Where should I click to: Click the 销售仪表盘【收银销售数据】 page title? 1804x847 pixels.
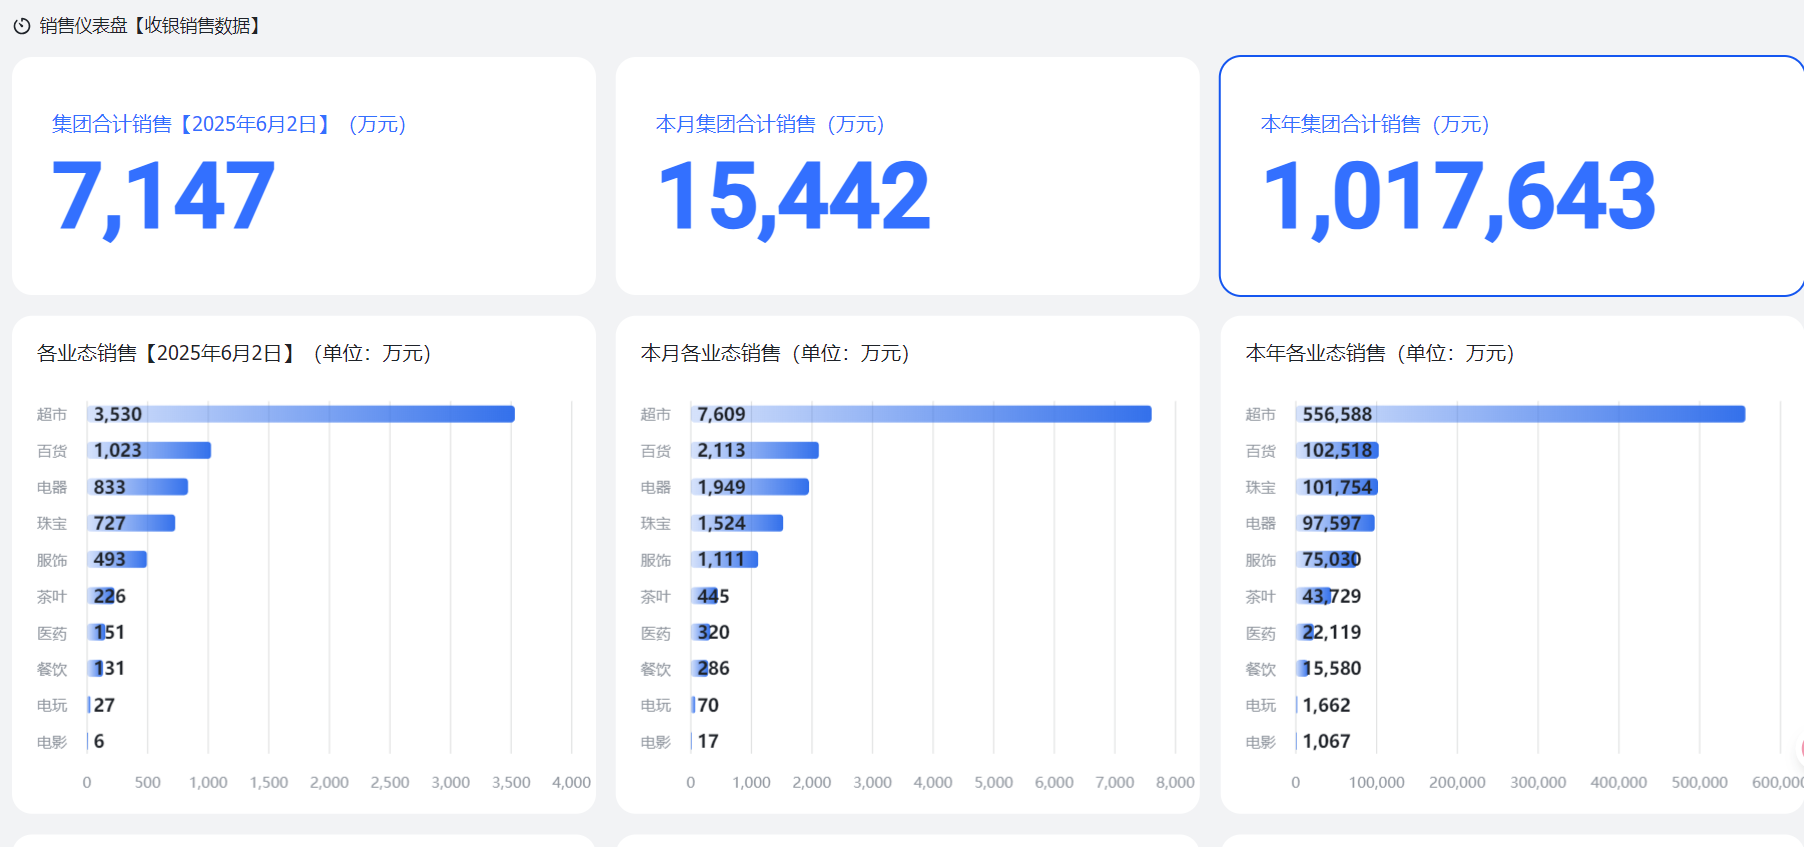pos(150,26)
